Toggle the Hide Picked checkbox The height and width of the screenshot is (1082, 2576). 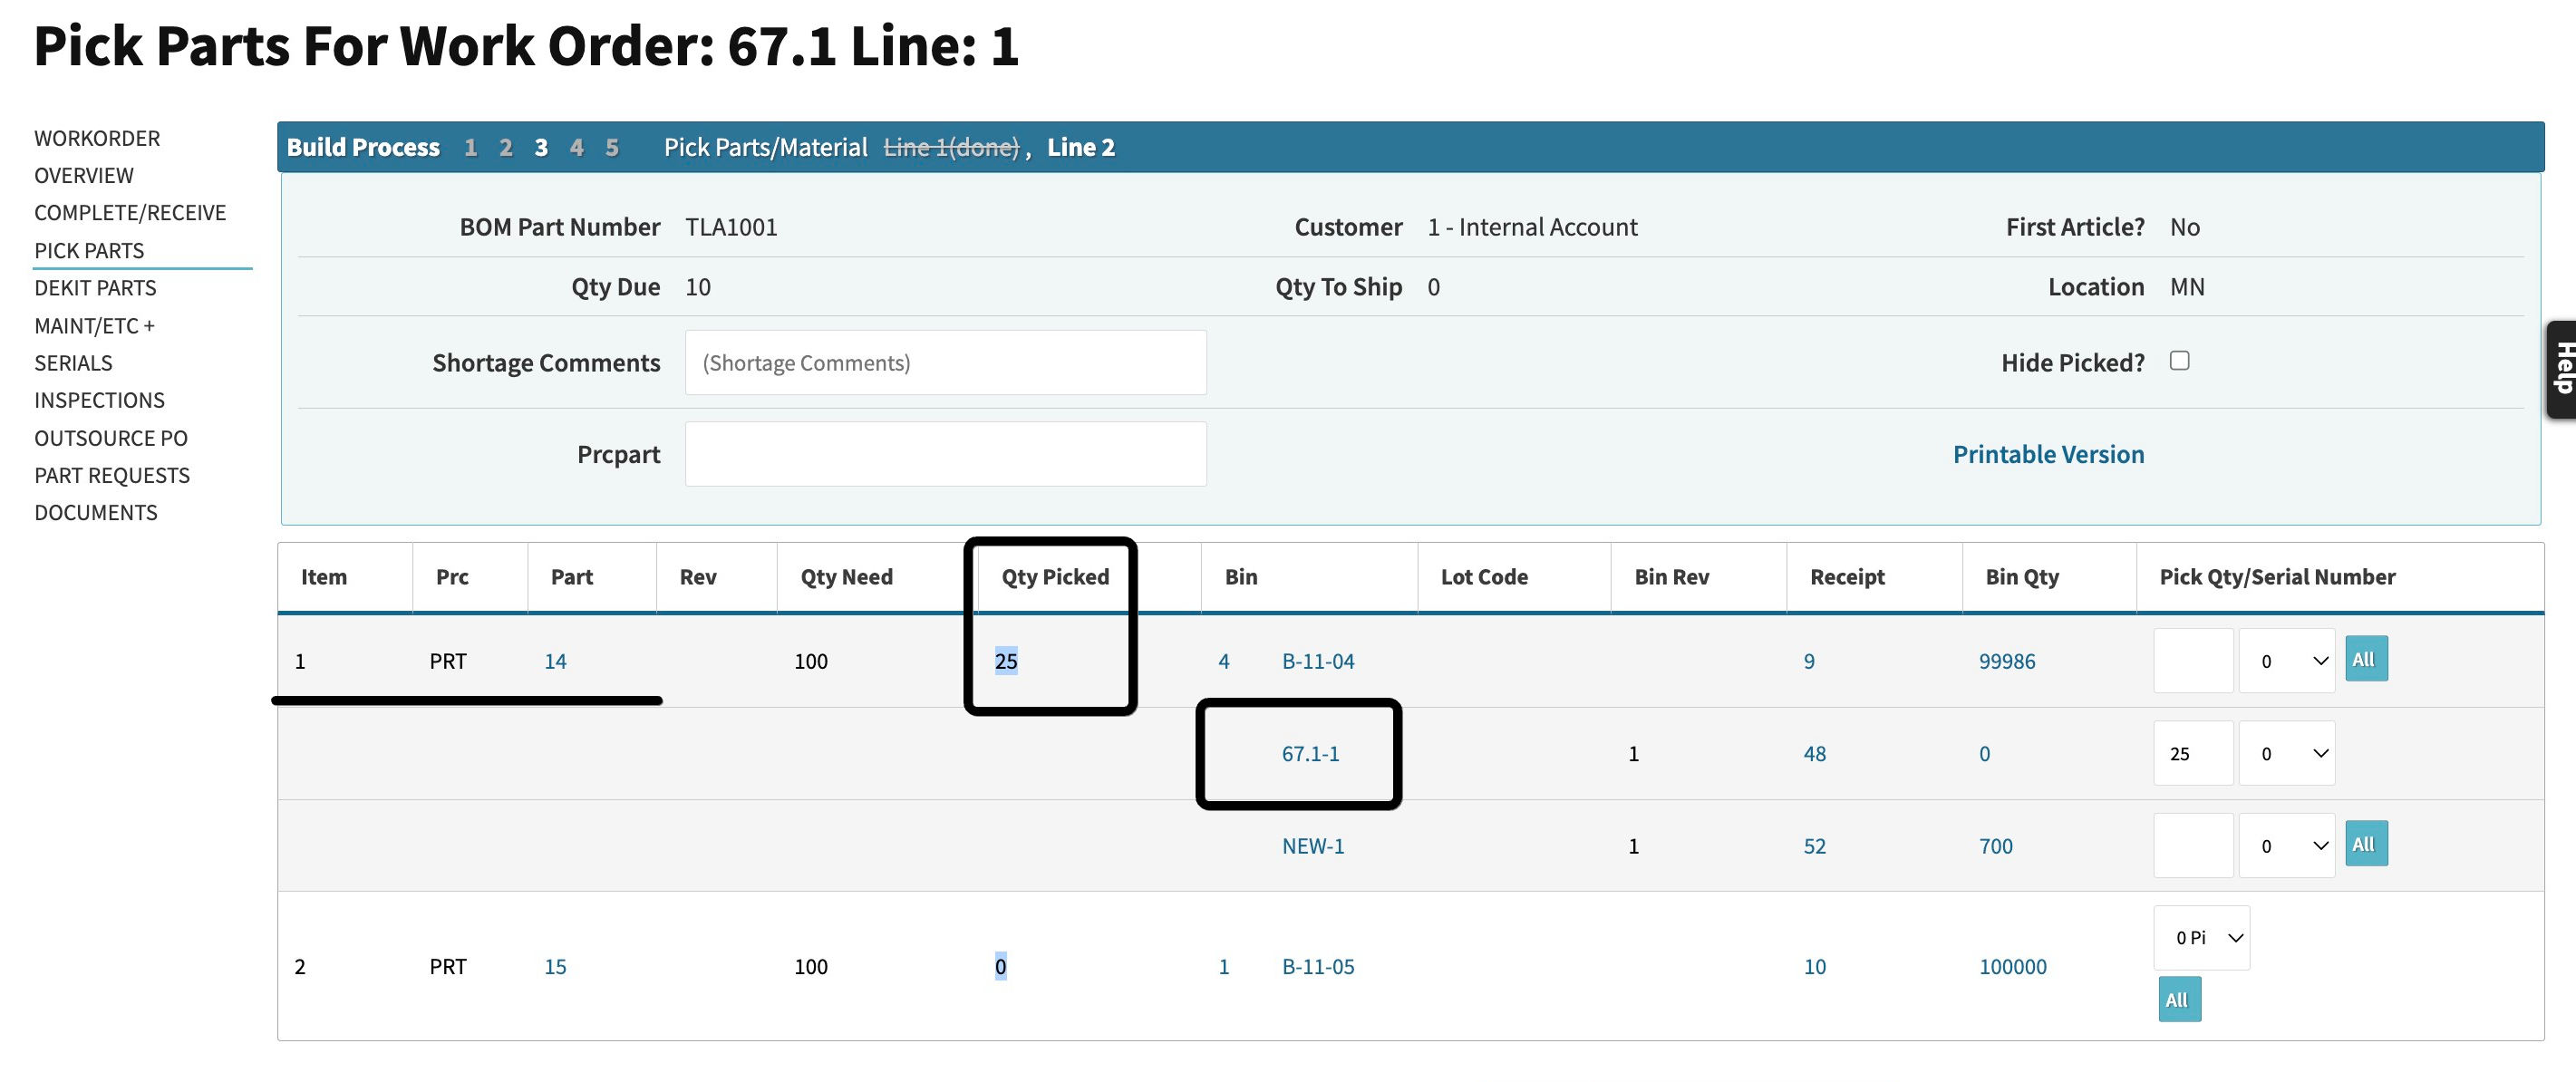pyautogui.click(x=2179, y=361)
